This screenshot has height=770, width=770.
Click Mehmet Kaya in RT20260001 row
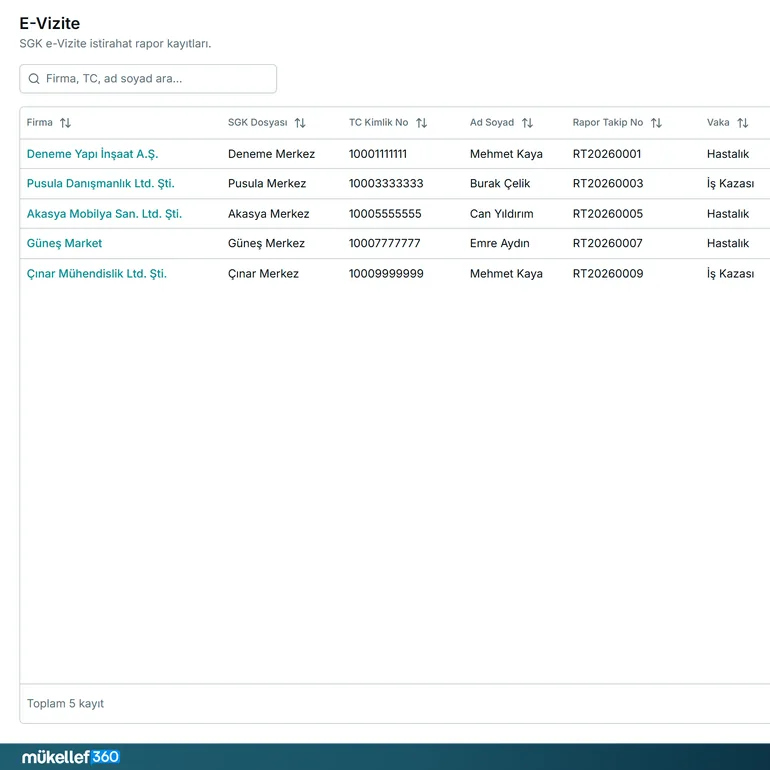click(506, 154)
